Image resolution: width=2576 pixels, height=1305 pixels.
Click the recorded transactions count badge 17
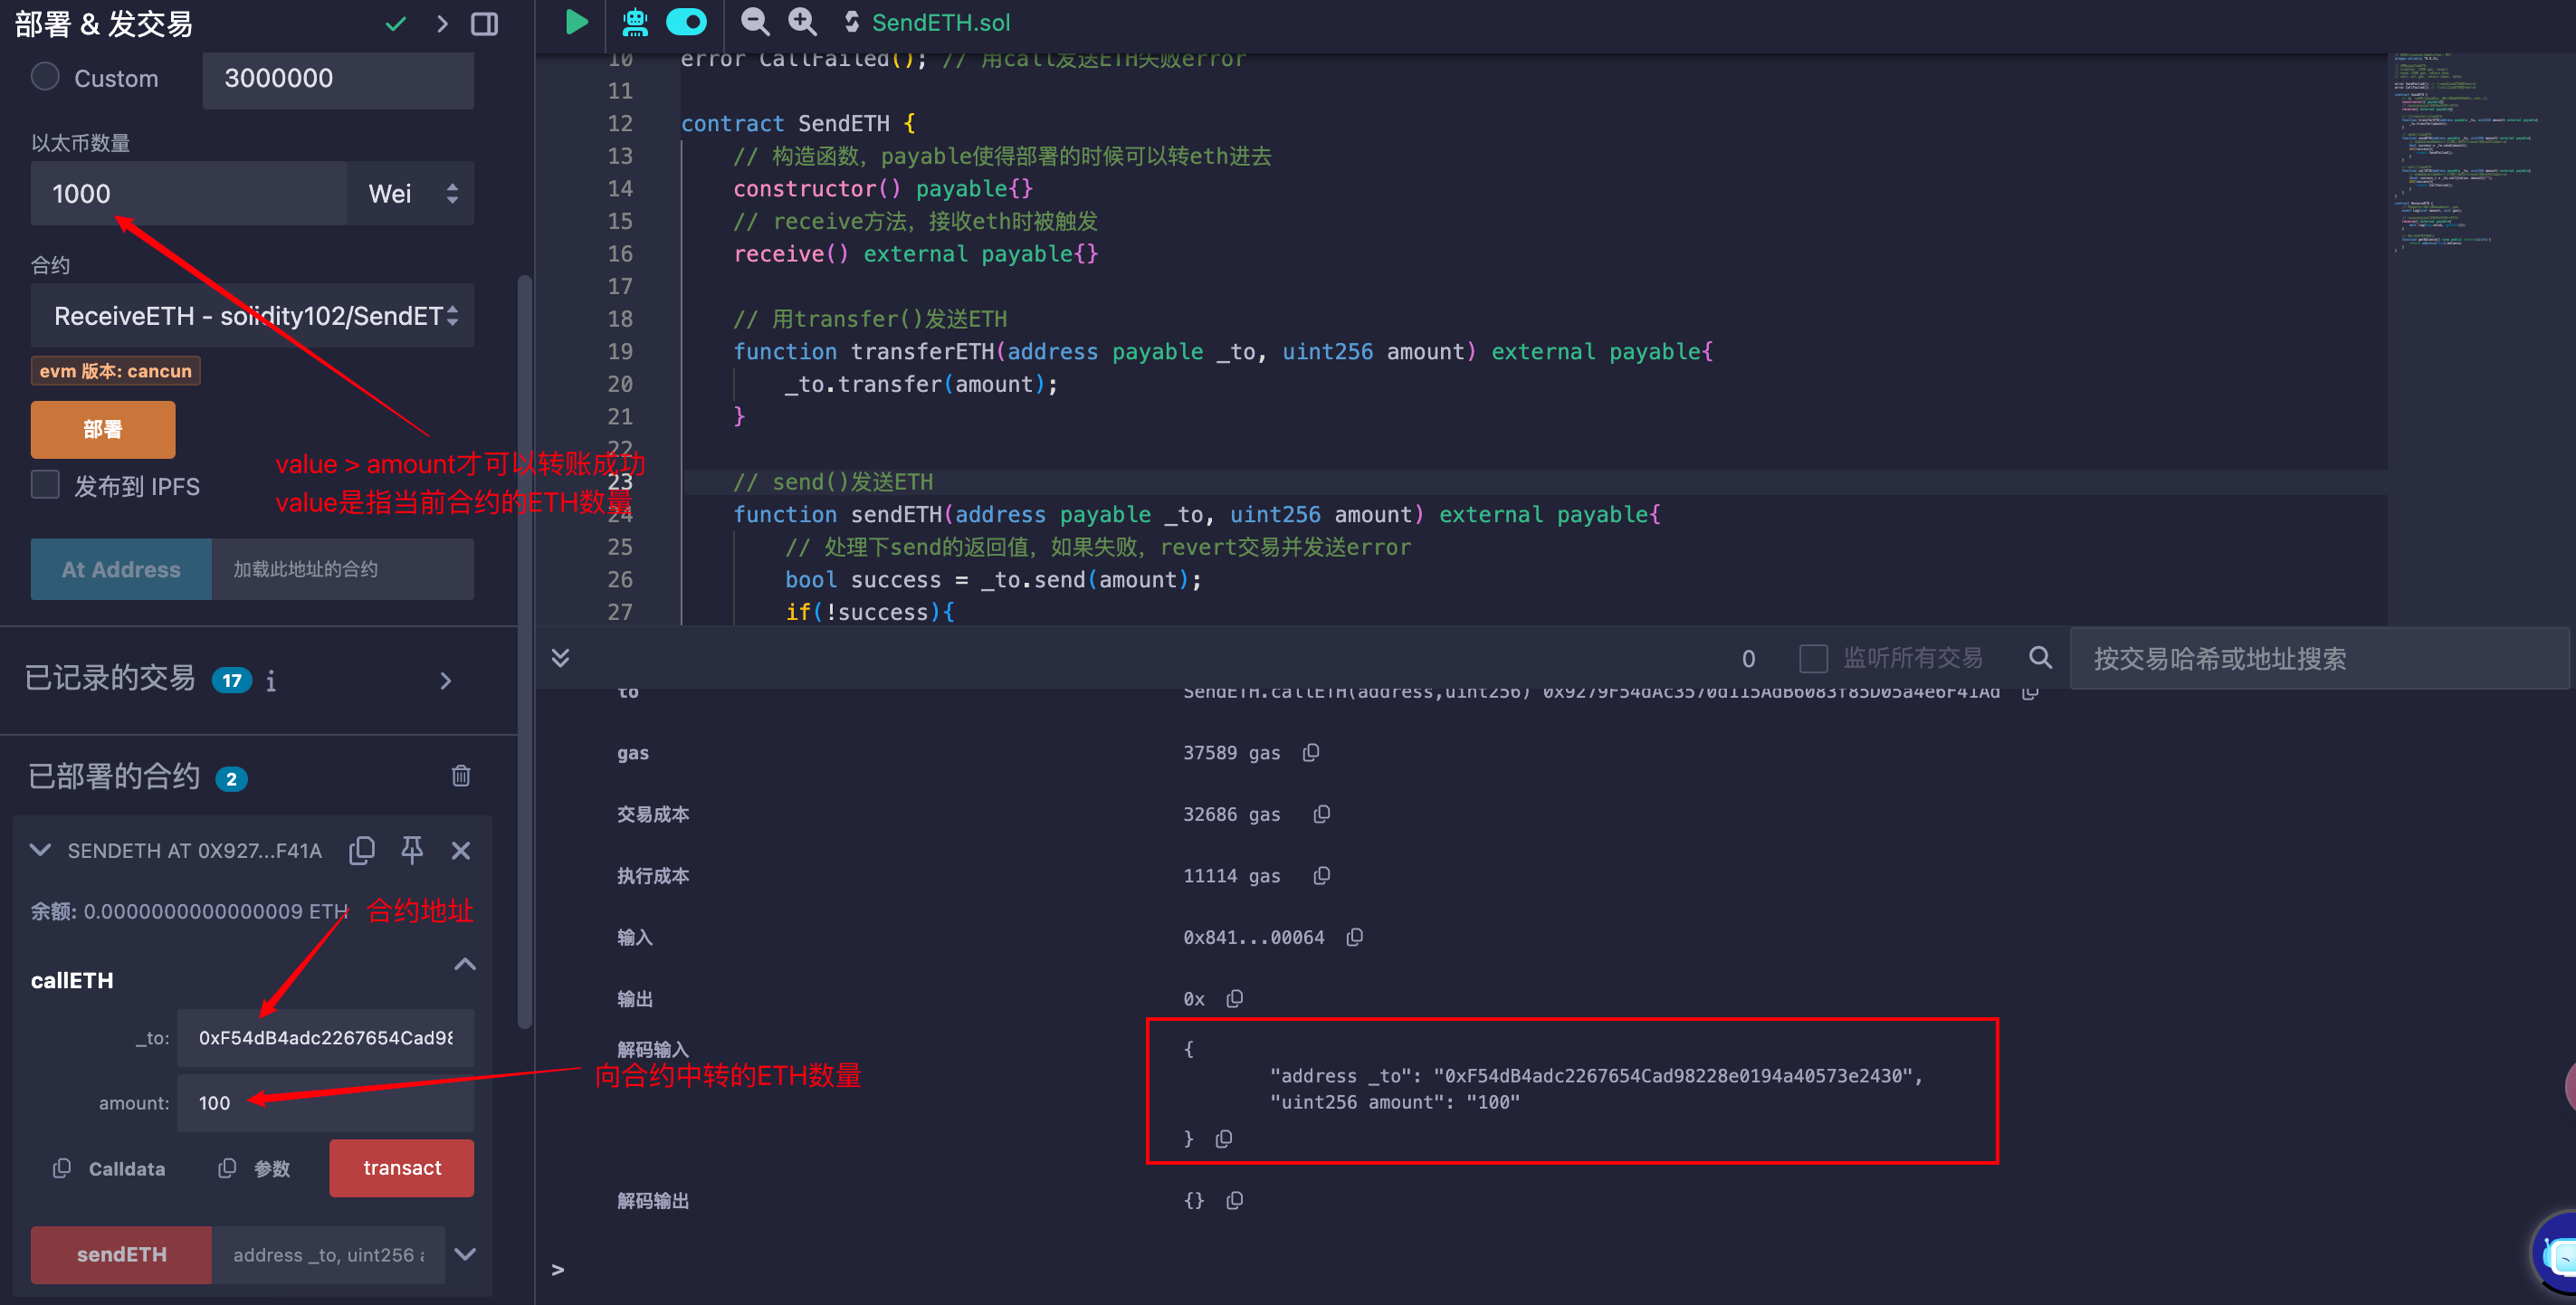click(x=231, y=681)
